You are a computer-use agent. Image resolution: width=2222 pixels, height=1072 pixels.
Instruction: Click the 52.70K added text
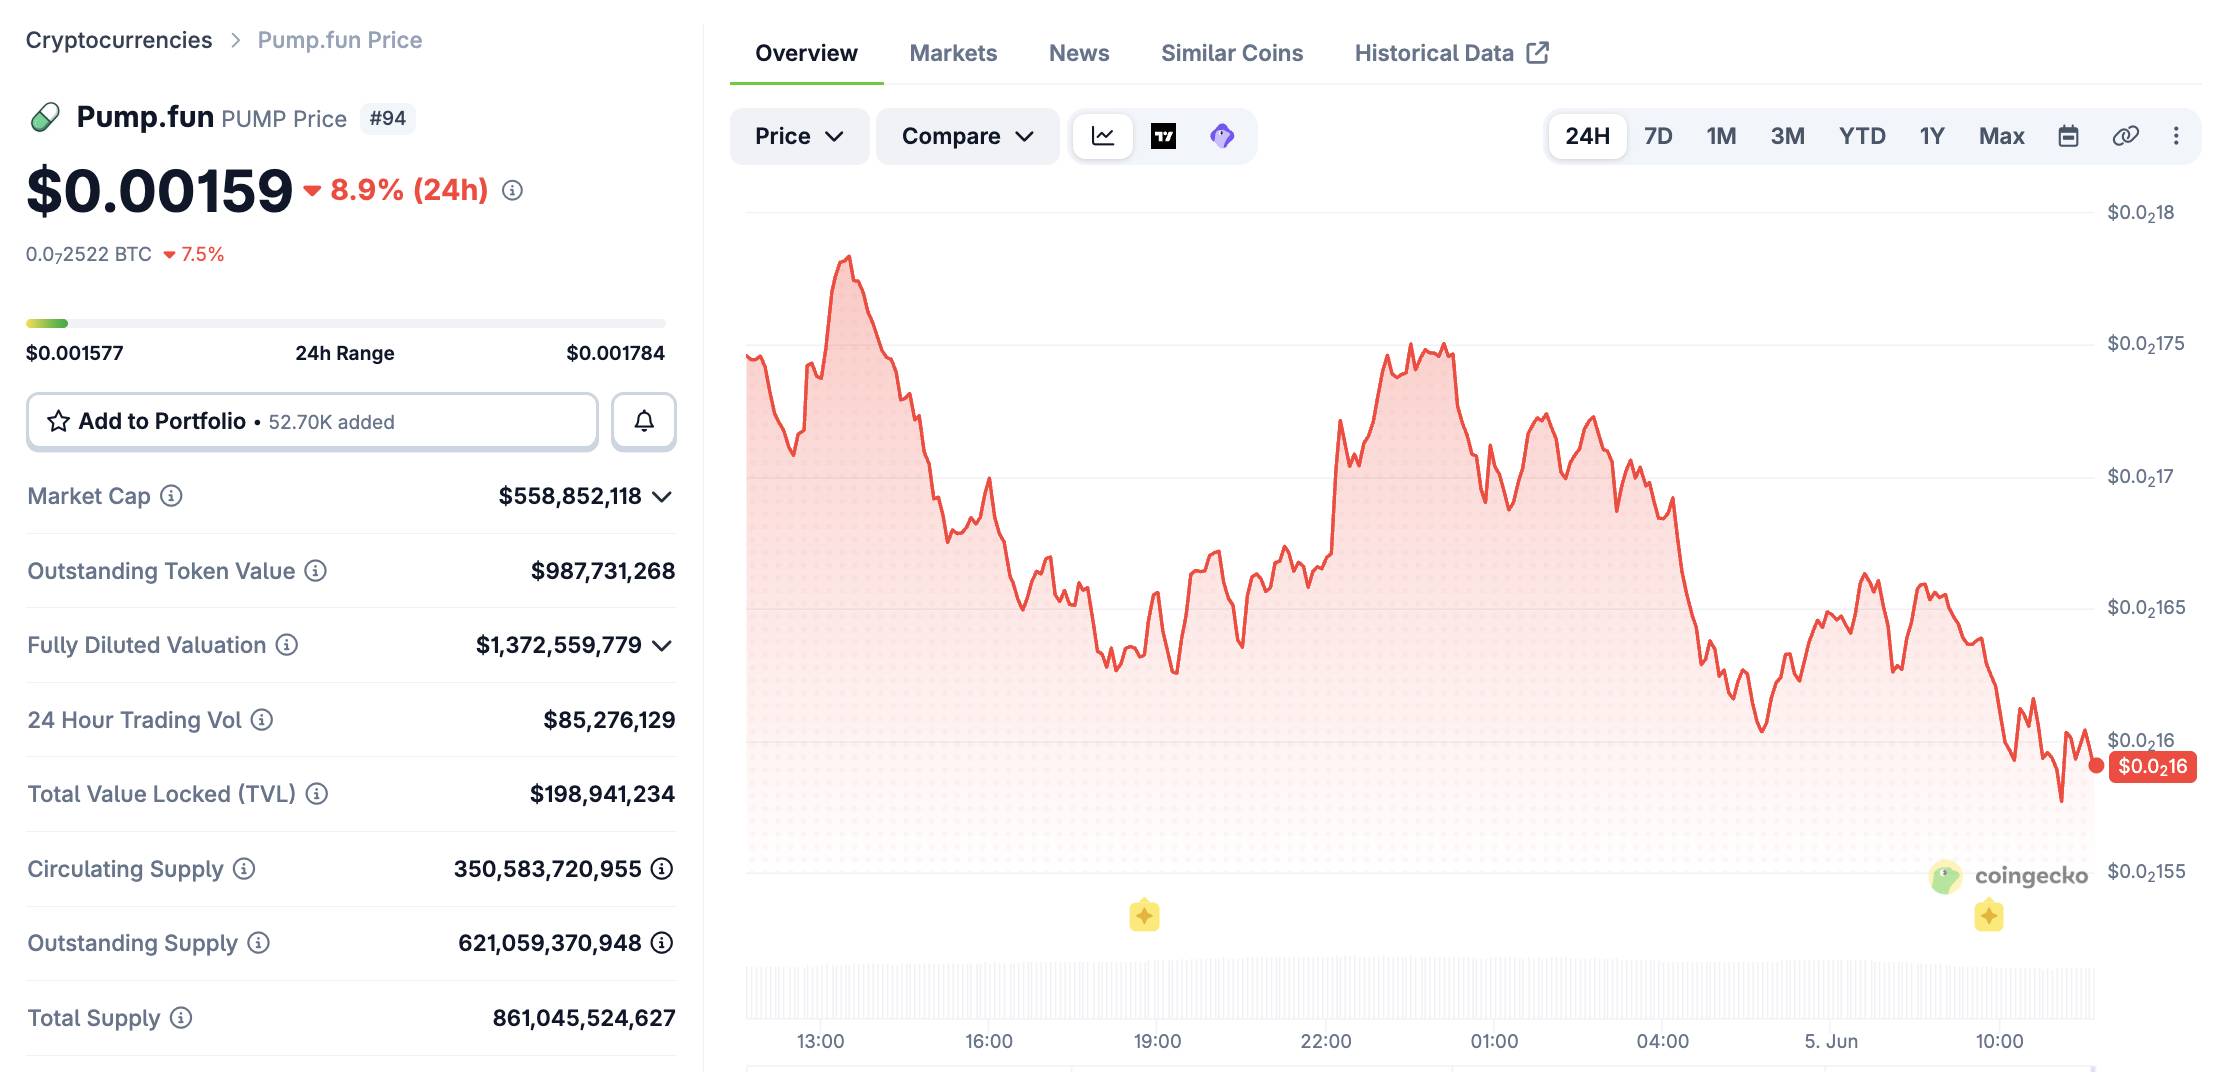[331, 422]
